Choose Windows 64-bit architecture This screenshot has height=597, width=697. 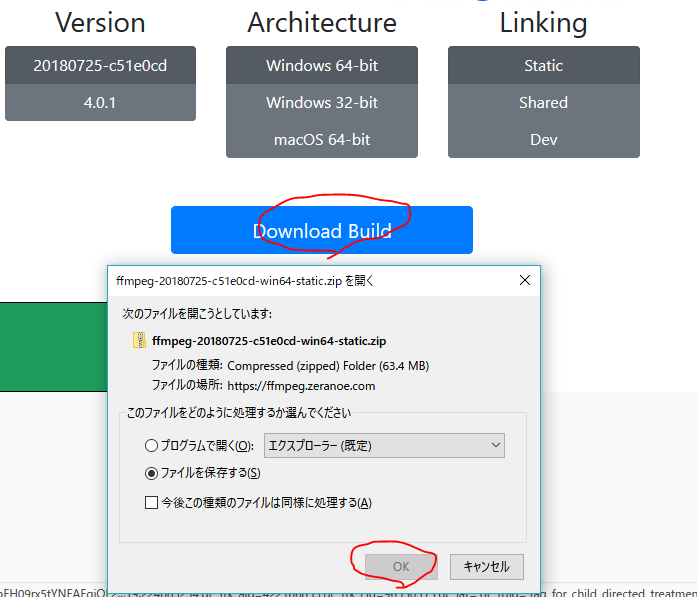pos(322,65)
